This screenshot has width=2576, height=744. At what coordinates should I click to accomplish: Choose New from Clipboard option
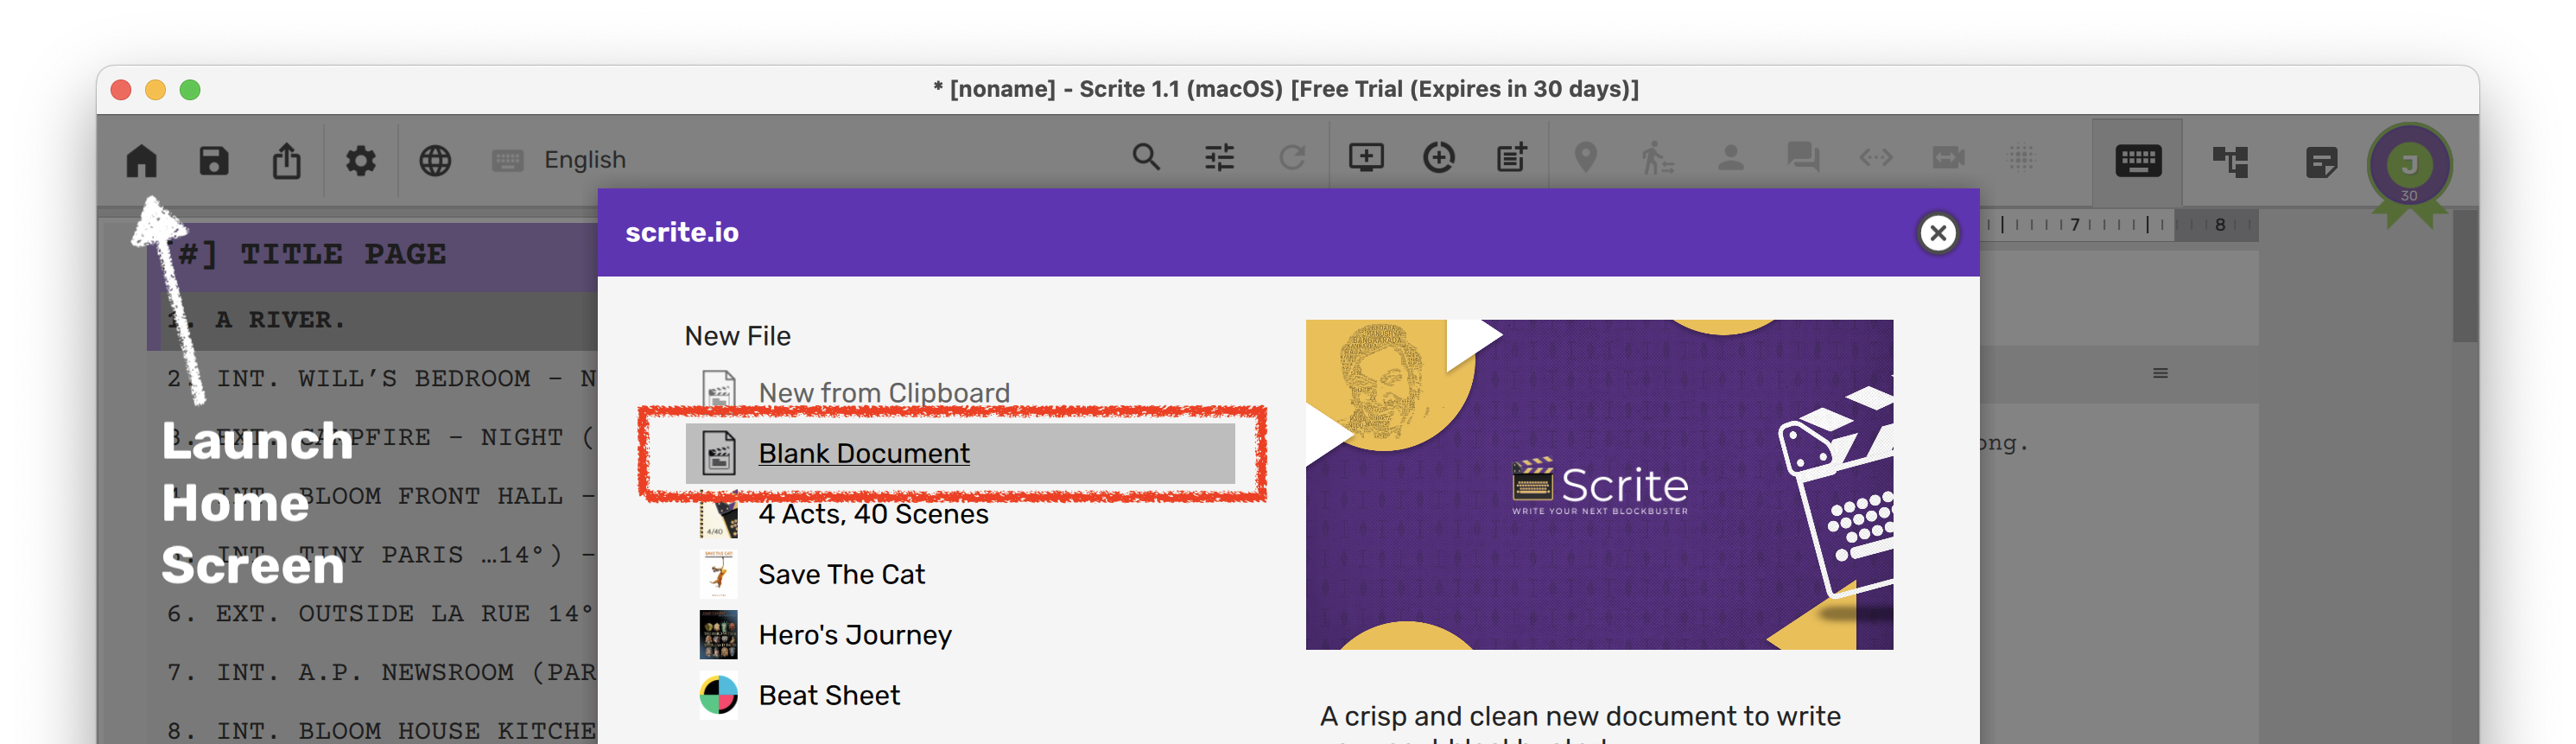click(x=883, y=393)
